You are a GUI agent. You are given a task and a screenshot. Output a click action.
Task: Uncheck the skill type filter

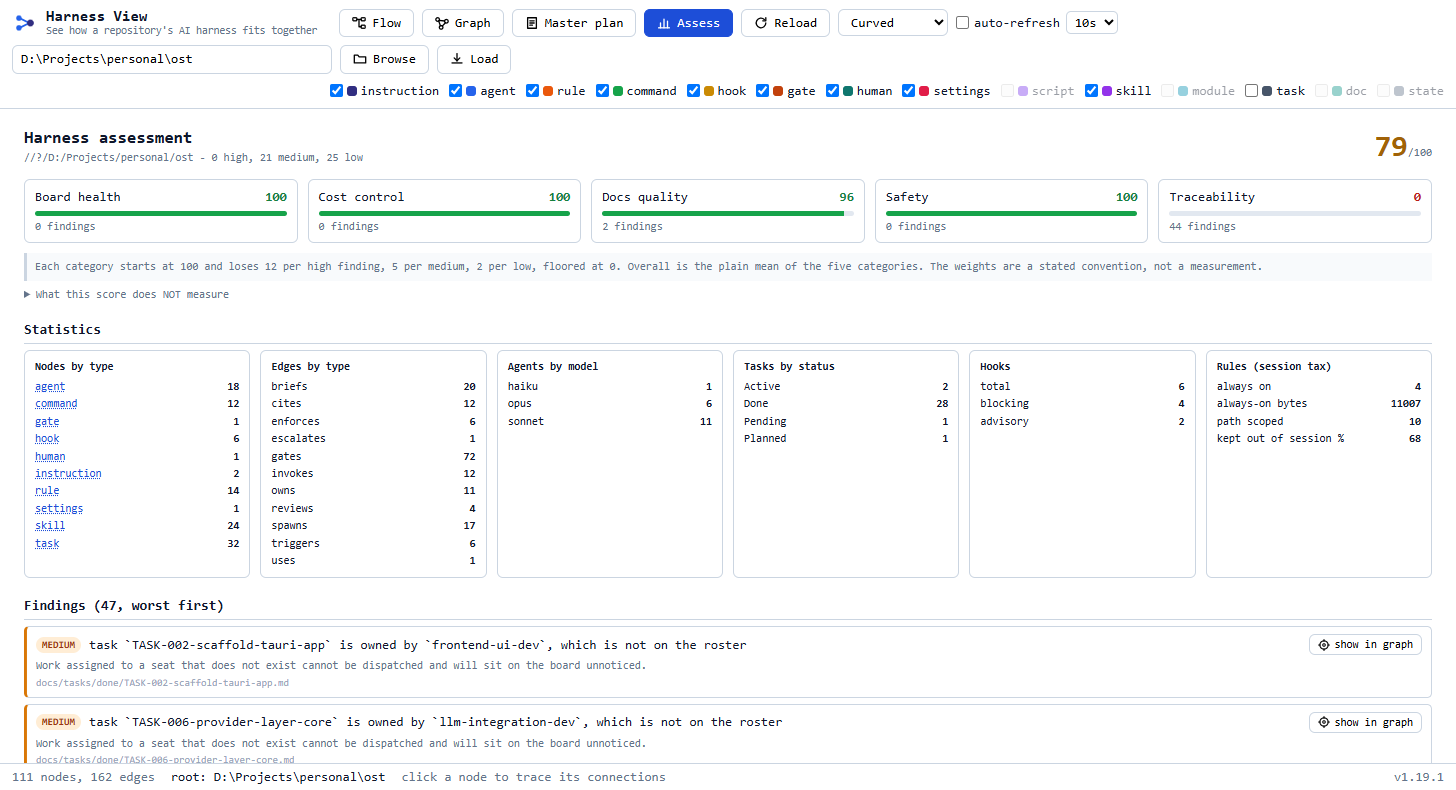(1092, 91)
